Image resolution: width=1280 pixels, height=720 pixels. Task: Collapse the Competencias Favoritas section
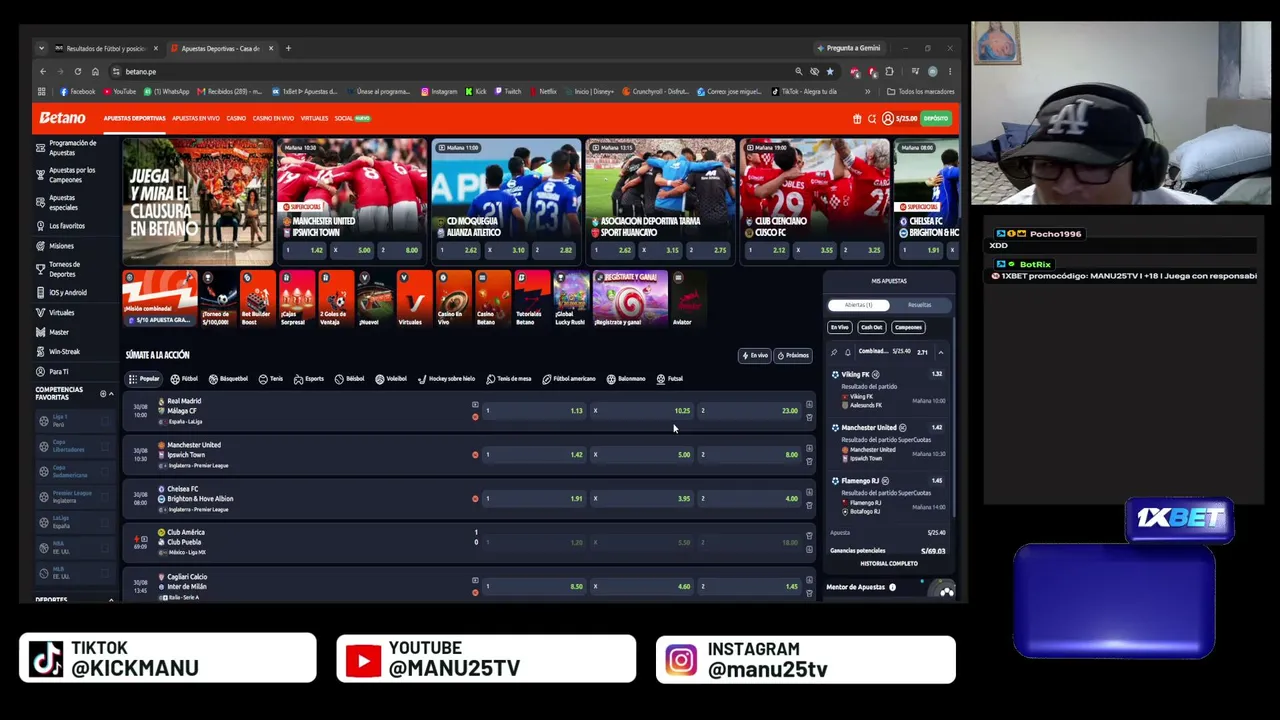[x=110, y=394]
